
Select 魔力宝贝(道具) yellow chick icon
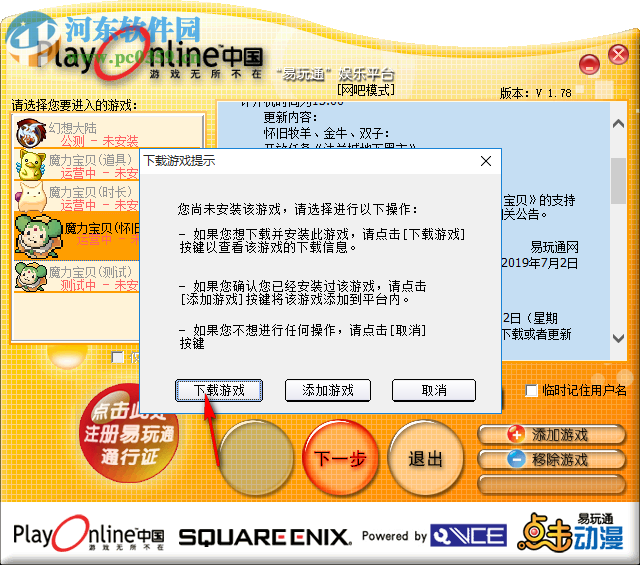[31, 165]
